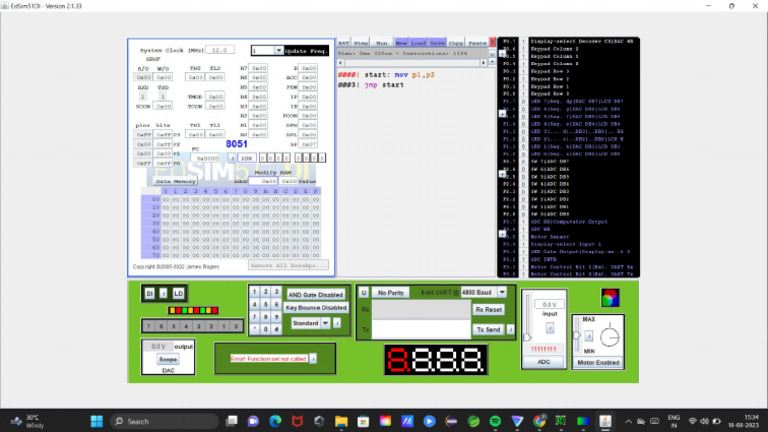This screenshot has width=768, height=432.
Task: Click the System Clock MHz input field
Action: 222,49
